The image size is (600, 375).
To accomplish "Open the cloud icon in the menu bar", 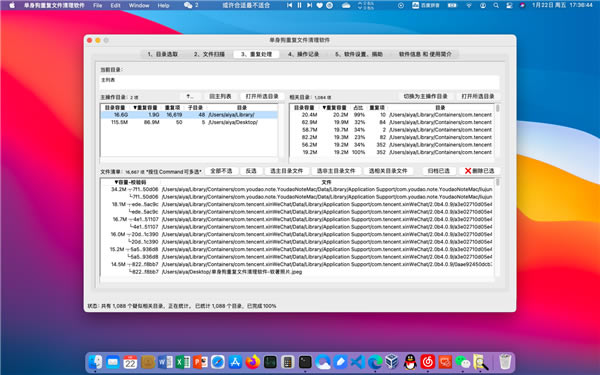I will pyautogui.click(x=346, y=5).
